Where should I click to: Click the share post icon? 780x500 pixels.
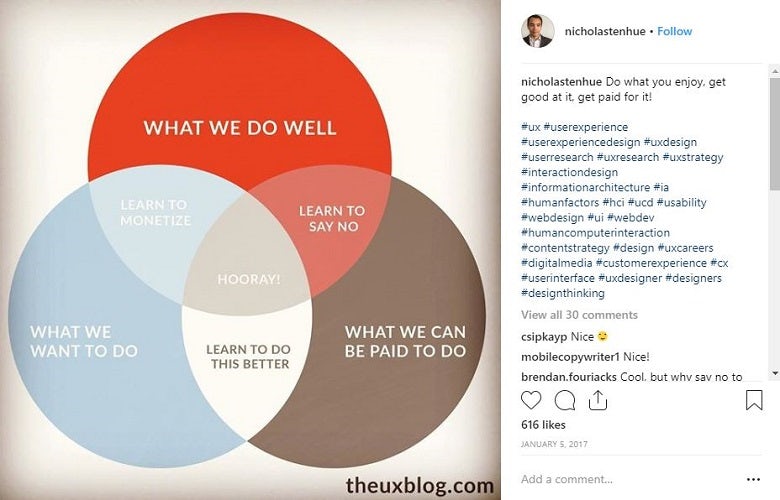click(598, 401)
